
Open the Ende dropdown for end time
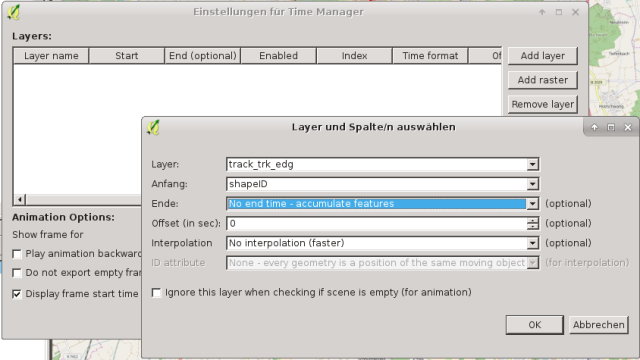[x=532, y=204]
